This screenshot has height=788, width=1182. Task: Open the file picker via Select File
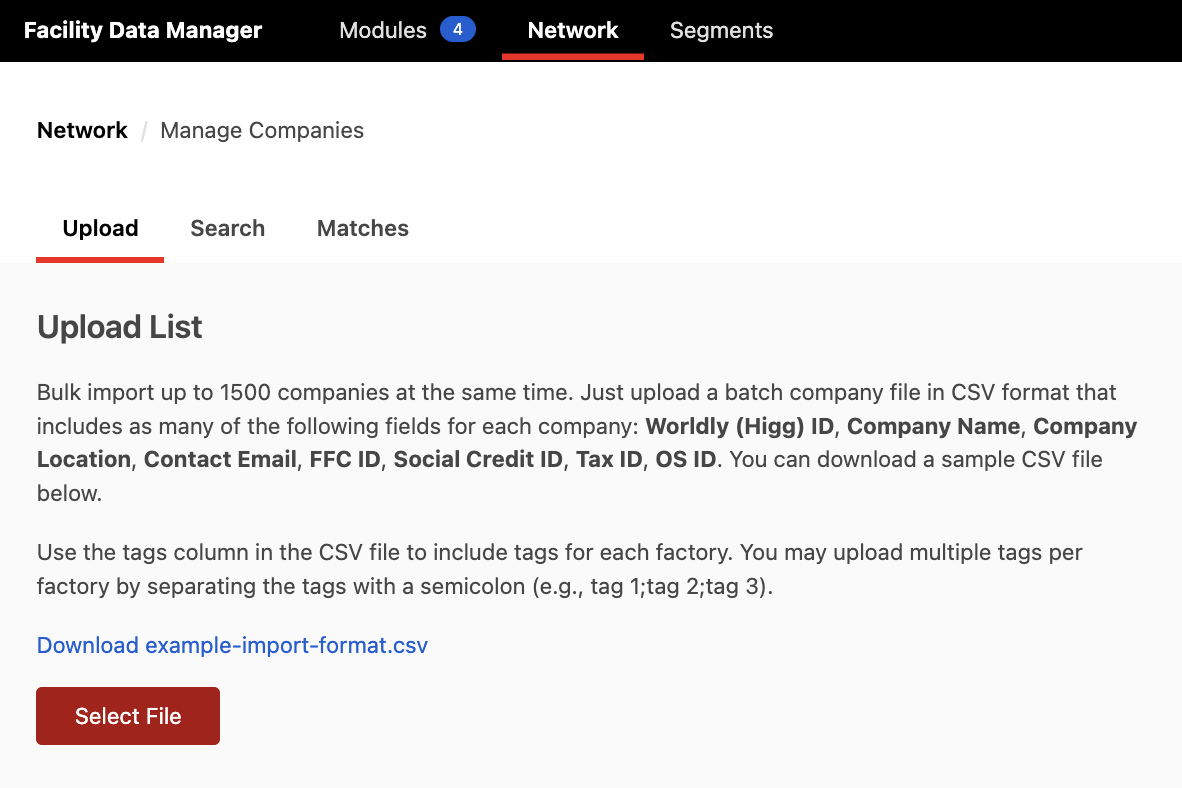pos(127,716)
